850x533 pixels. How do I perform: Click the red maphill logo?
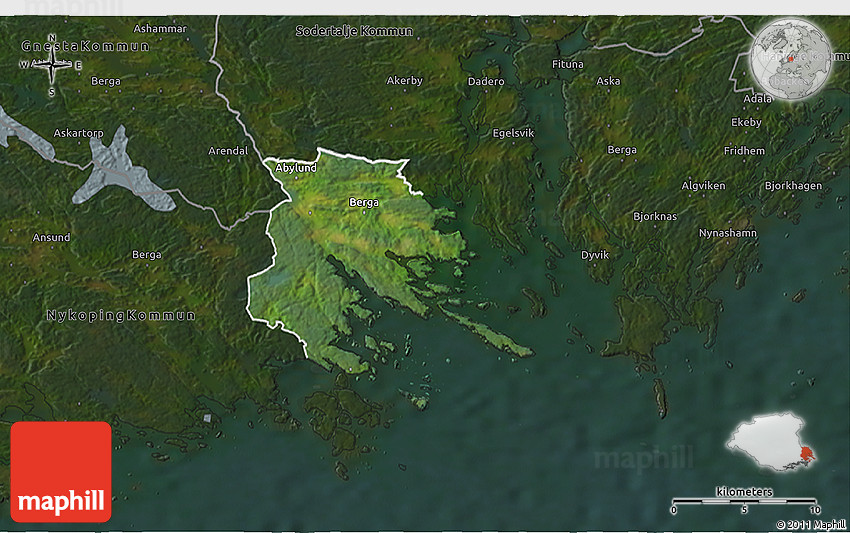click(x=61, y=472)
